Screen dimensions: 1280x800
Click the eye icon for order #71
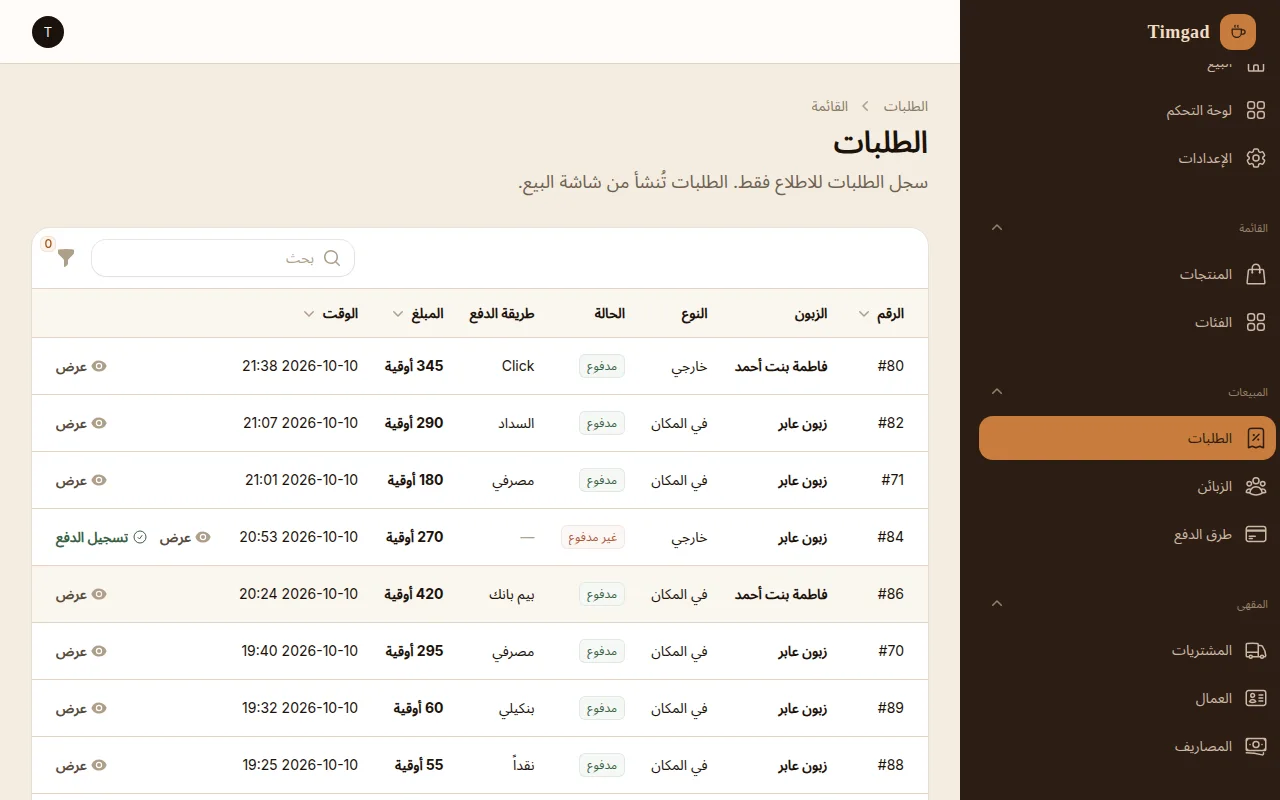pyautogui.click(x=99, y=480)
